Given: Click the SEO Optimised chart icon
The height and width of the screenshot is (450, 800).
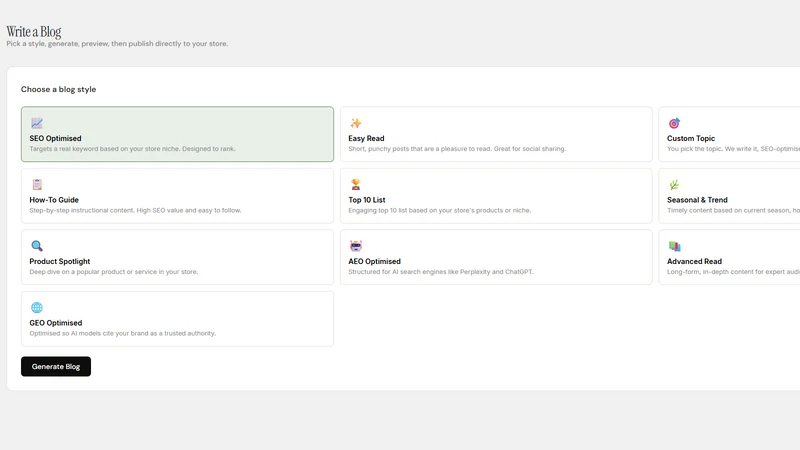Looking at the screenshot, I should (37, 123).
